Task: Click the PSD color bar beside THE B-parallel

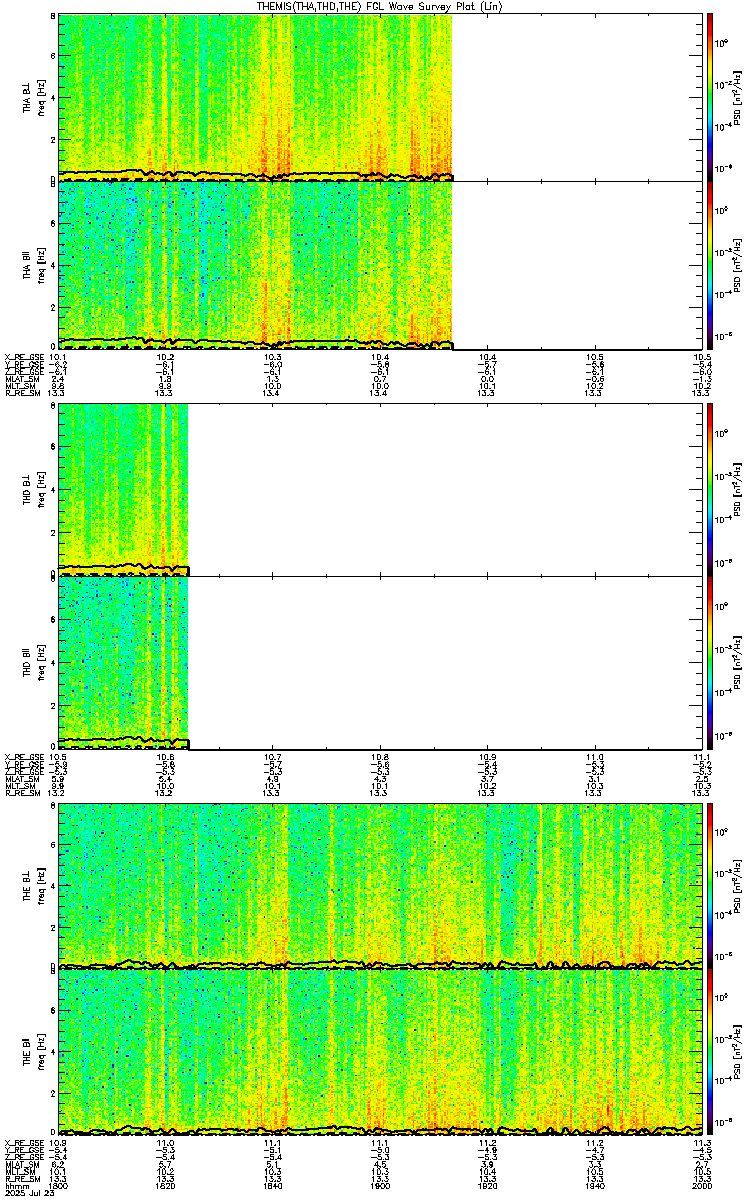Action: [x=710, y=1051]
